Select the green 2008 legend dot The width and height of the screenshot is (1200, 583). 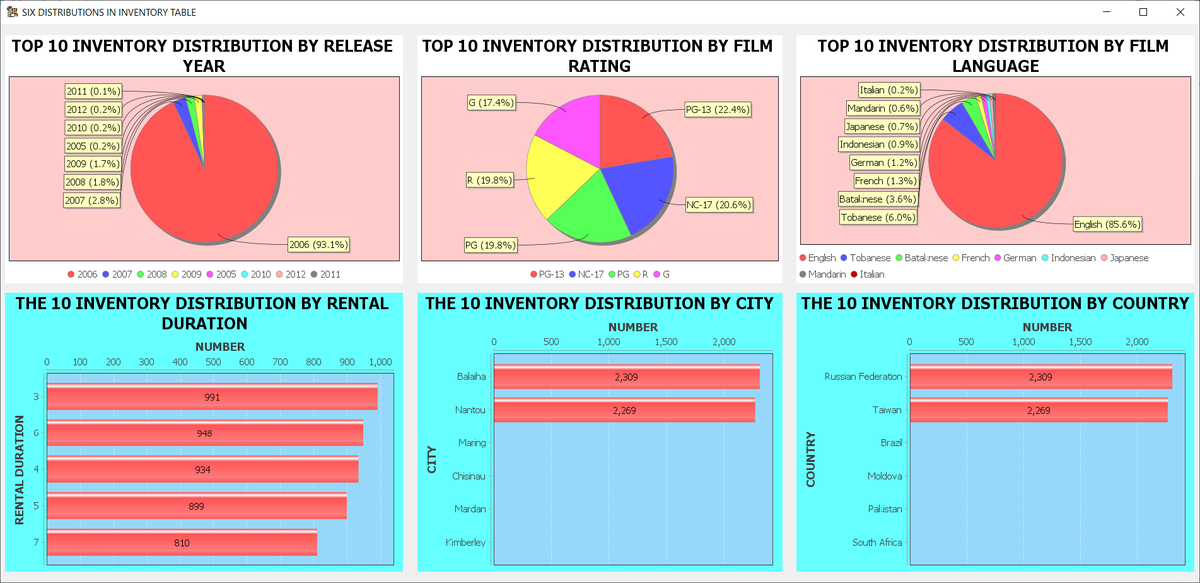[141, 274]
